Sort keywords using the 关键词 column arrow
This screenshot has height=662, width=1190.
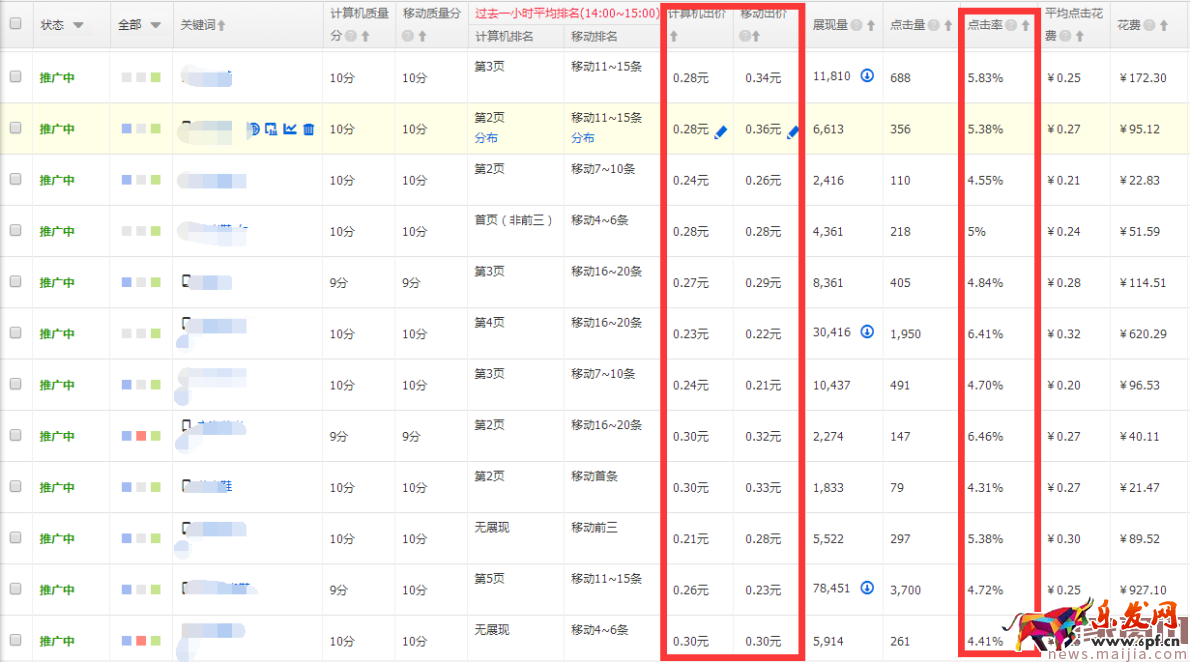click(x=221, y=24)
